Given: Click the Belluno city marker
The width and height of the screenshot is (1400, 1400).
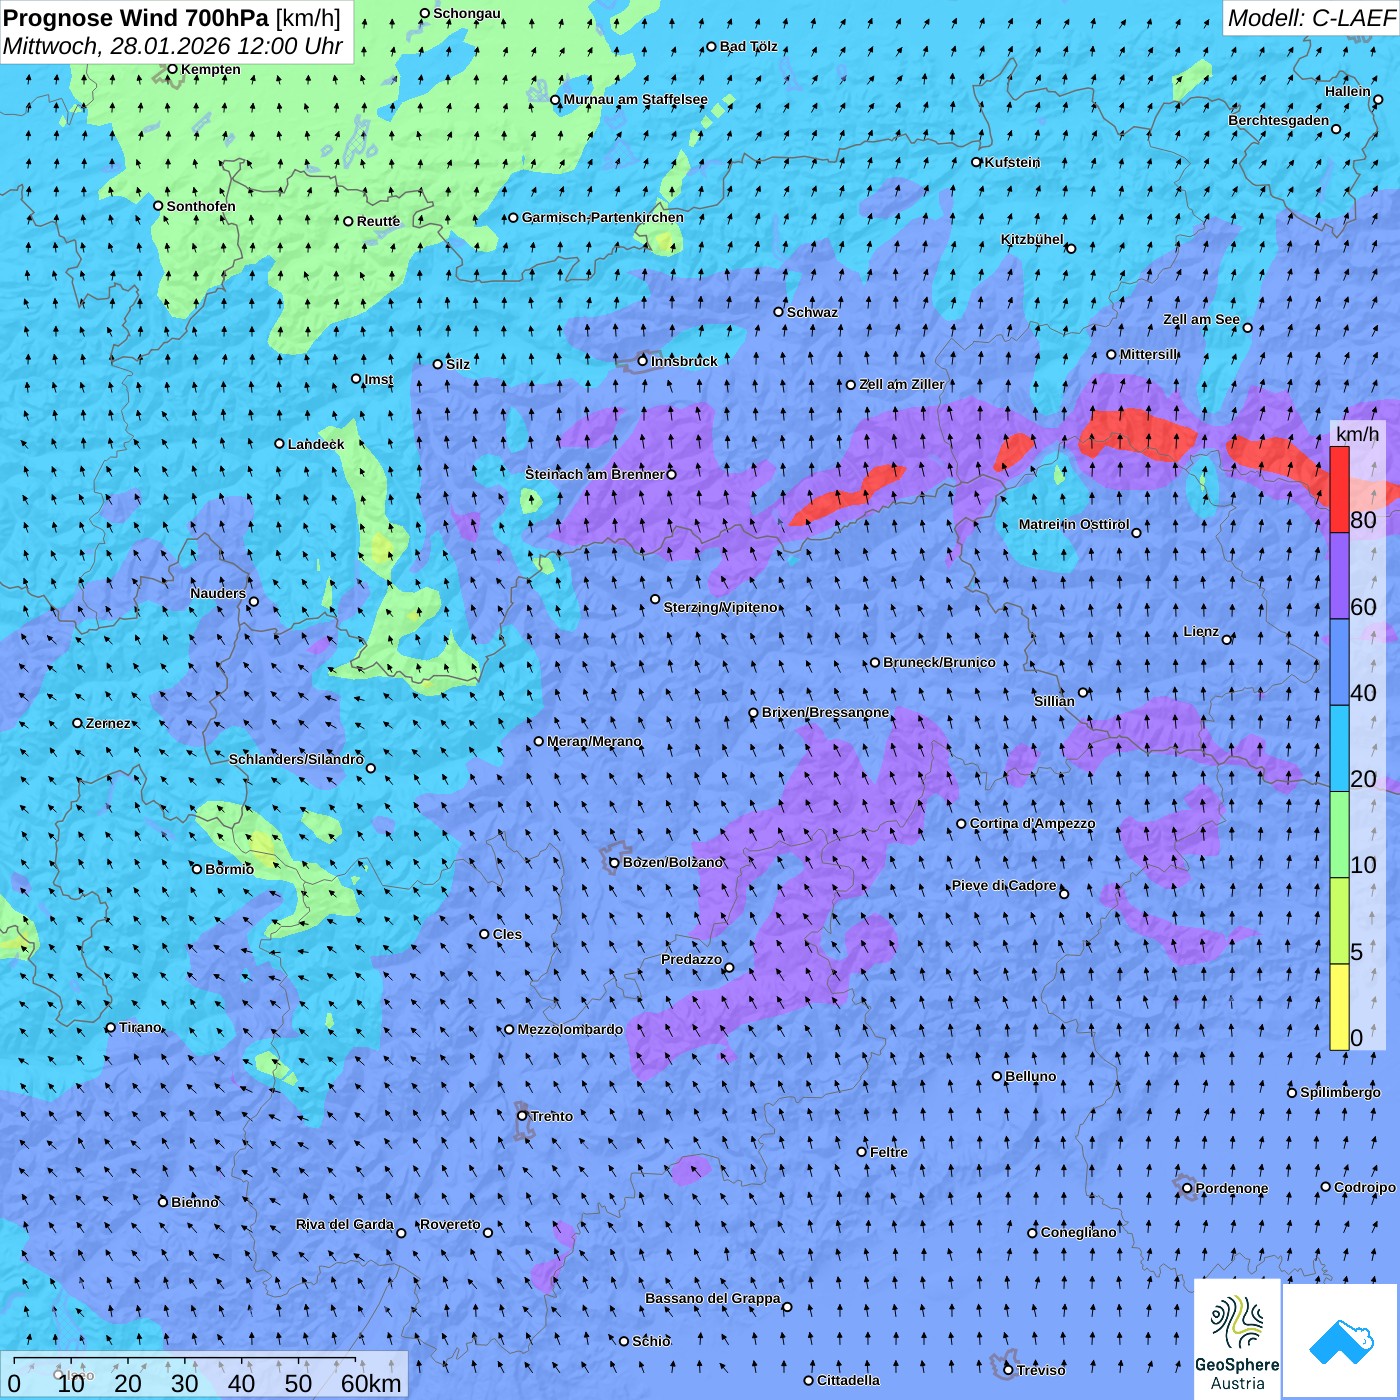Looking at the screenshot, I should point(997,1076).
